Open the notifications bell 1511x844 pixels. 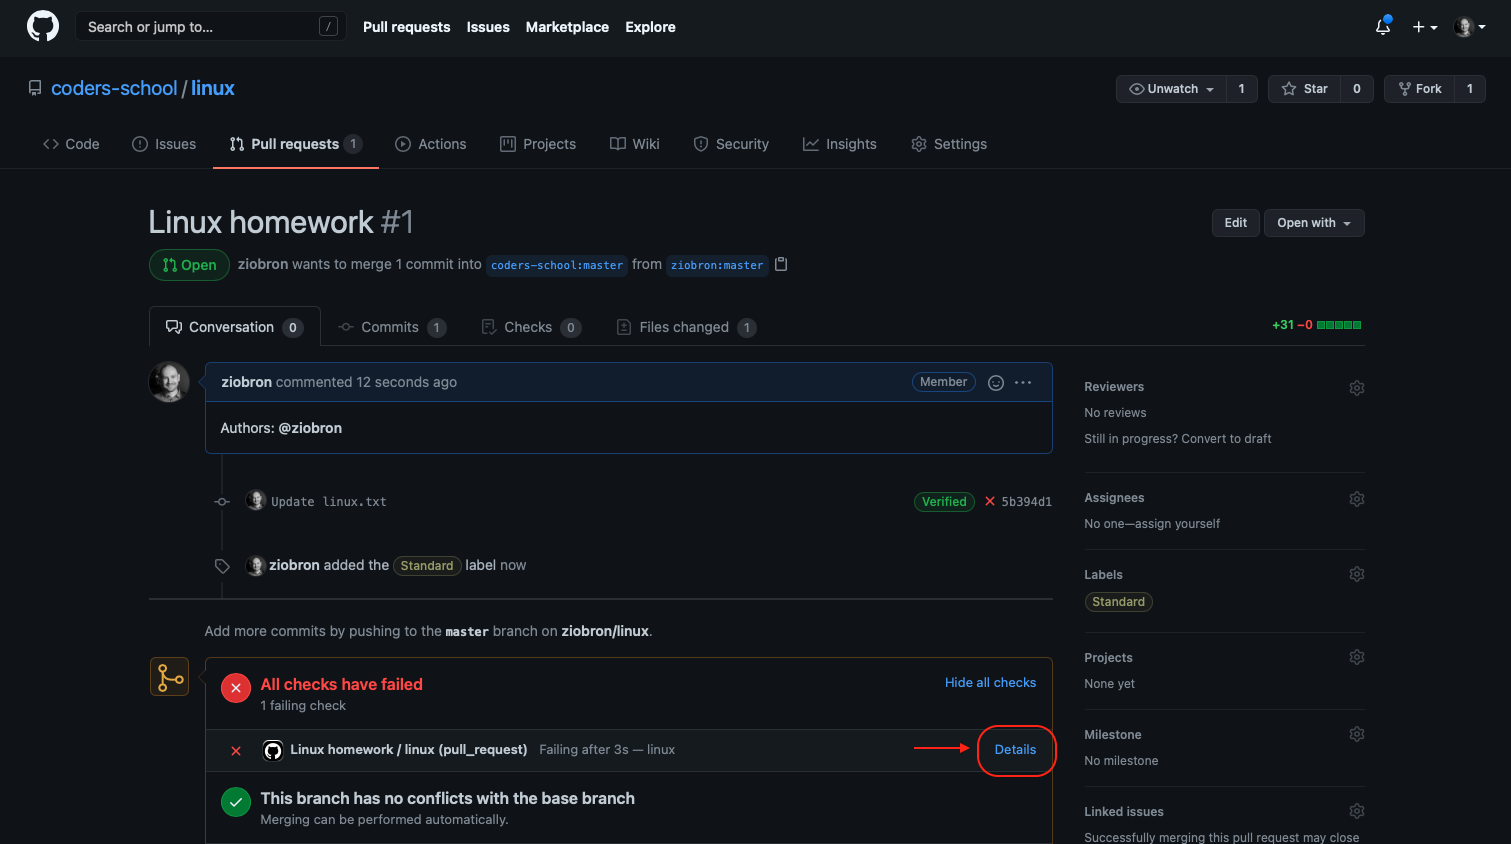click(x=1383, y=27)
